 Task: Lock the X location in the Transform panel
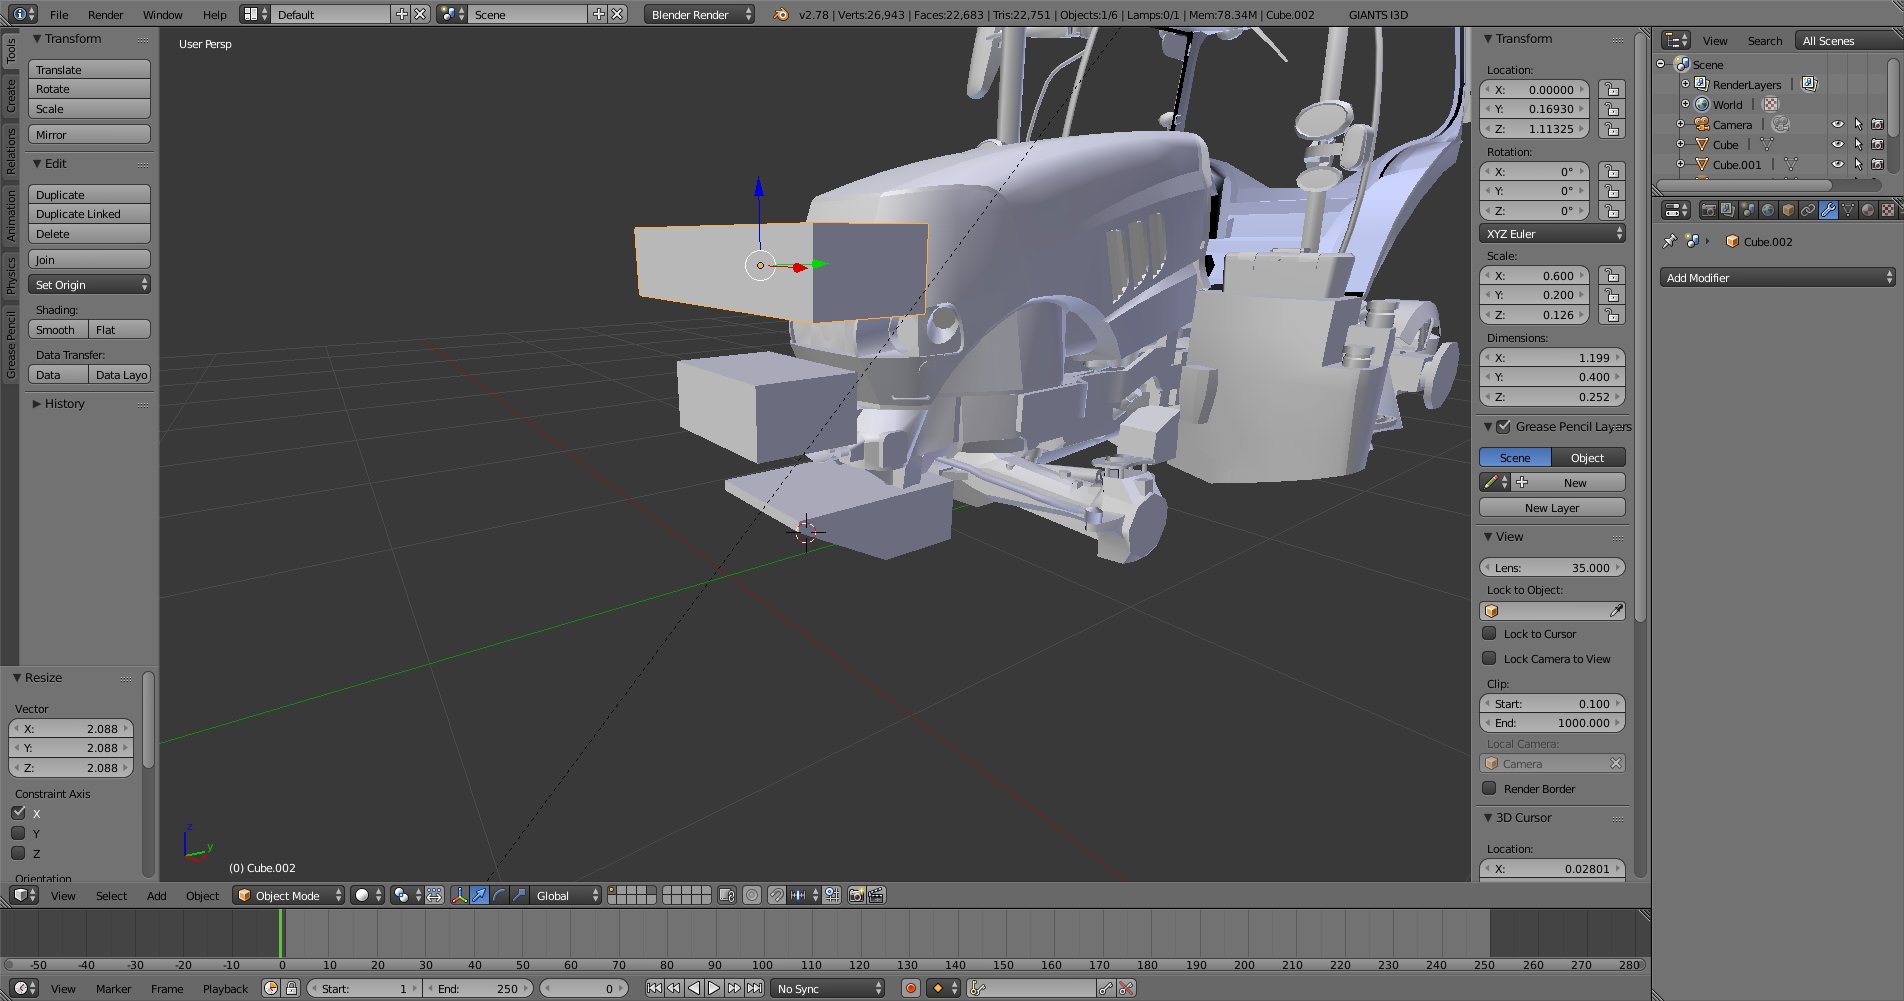click(1611, 89)
